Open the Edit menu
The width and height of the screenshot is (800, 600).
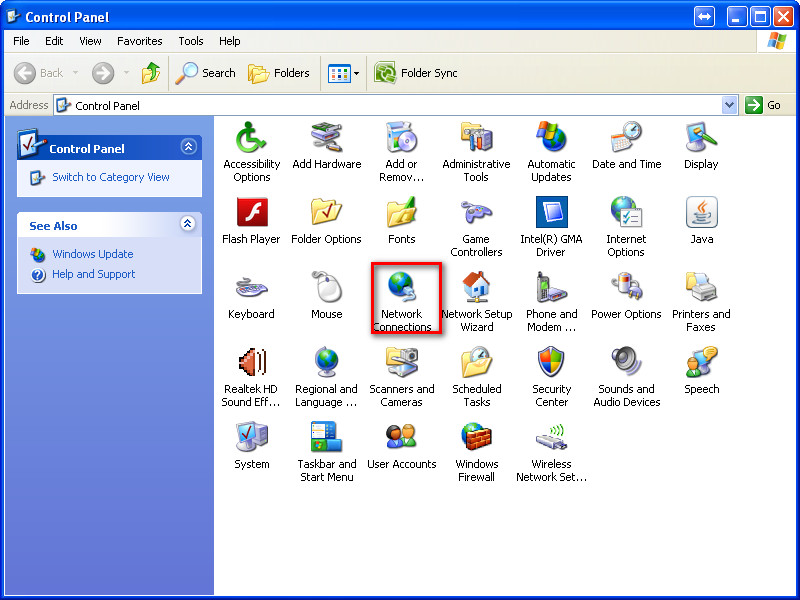(x=54, y=41)
